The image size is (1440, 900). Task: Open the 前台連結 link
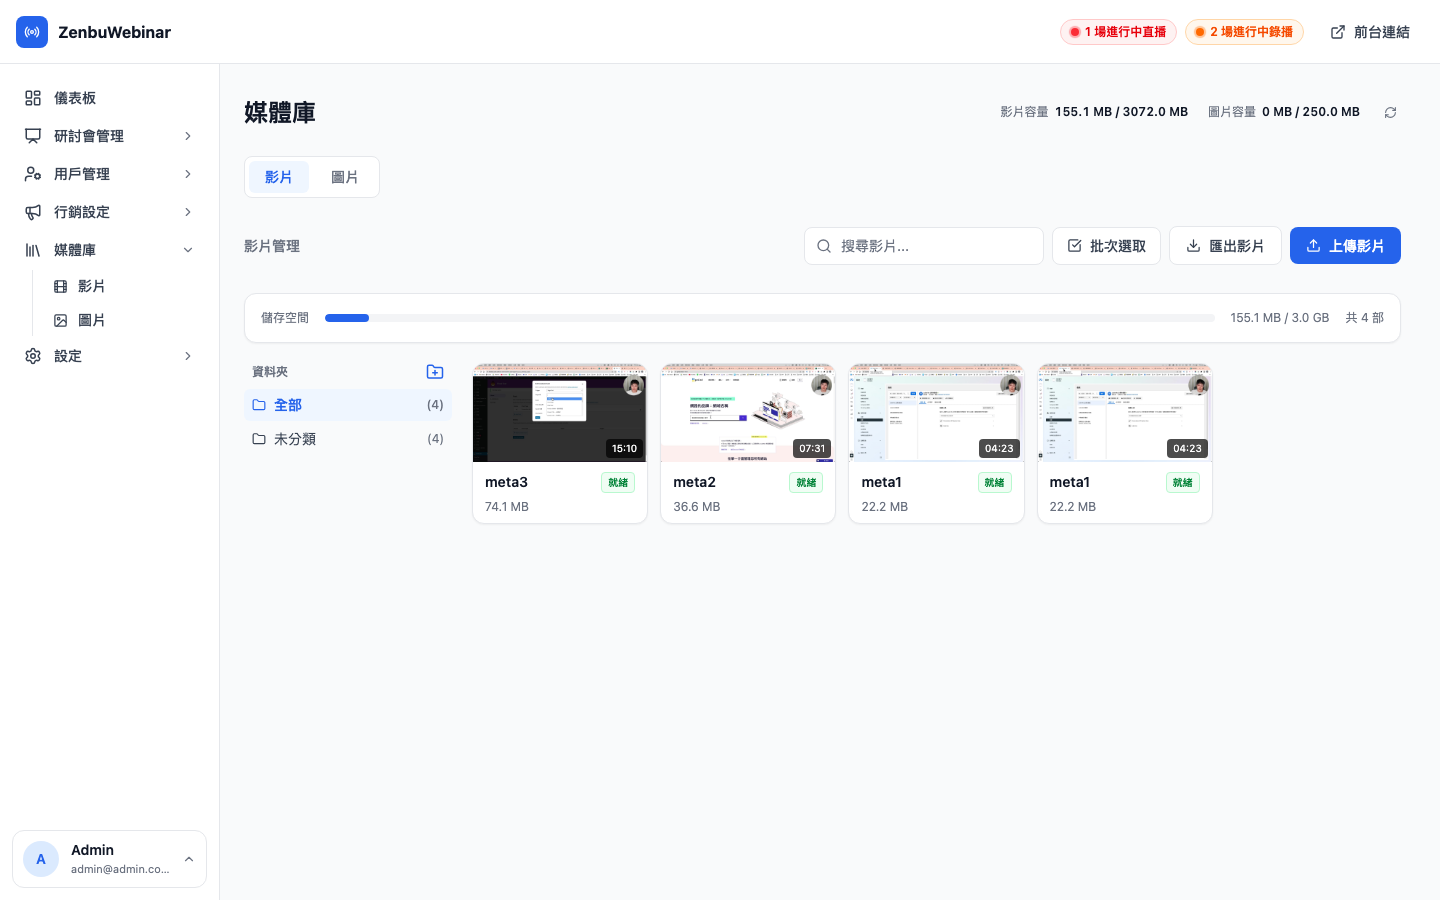click(x=1370, y=32)
